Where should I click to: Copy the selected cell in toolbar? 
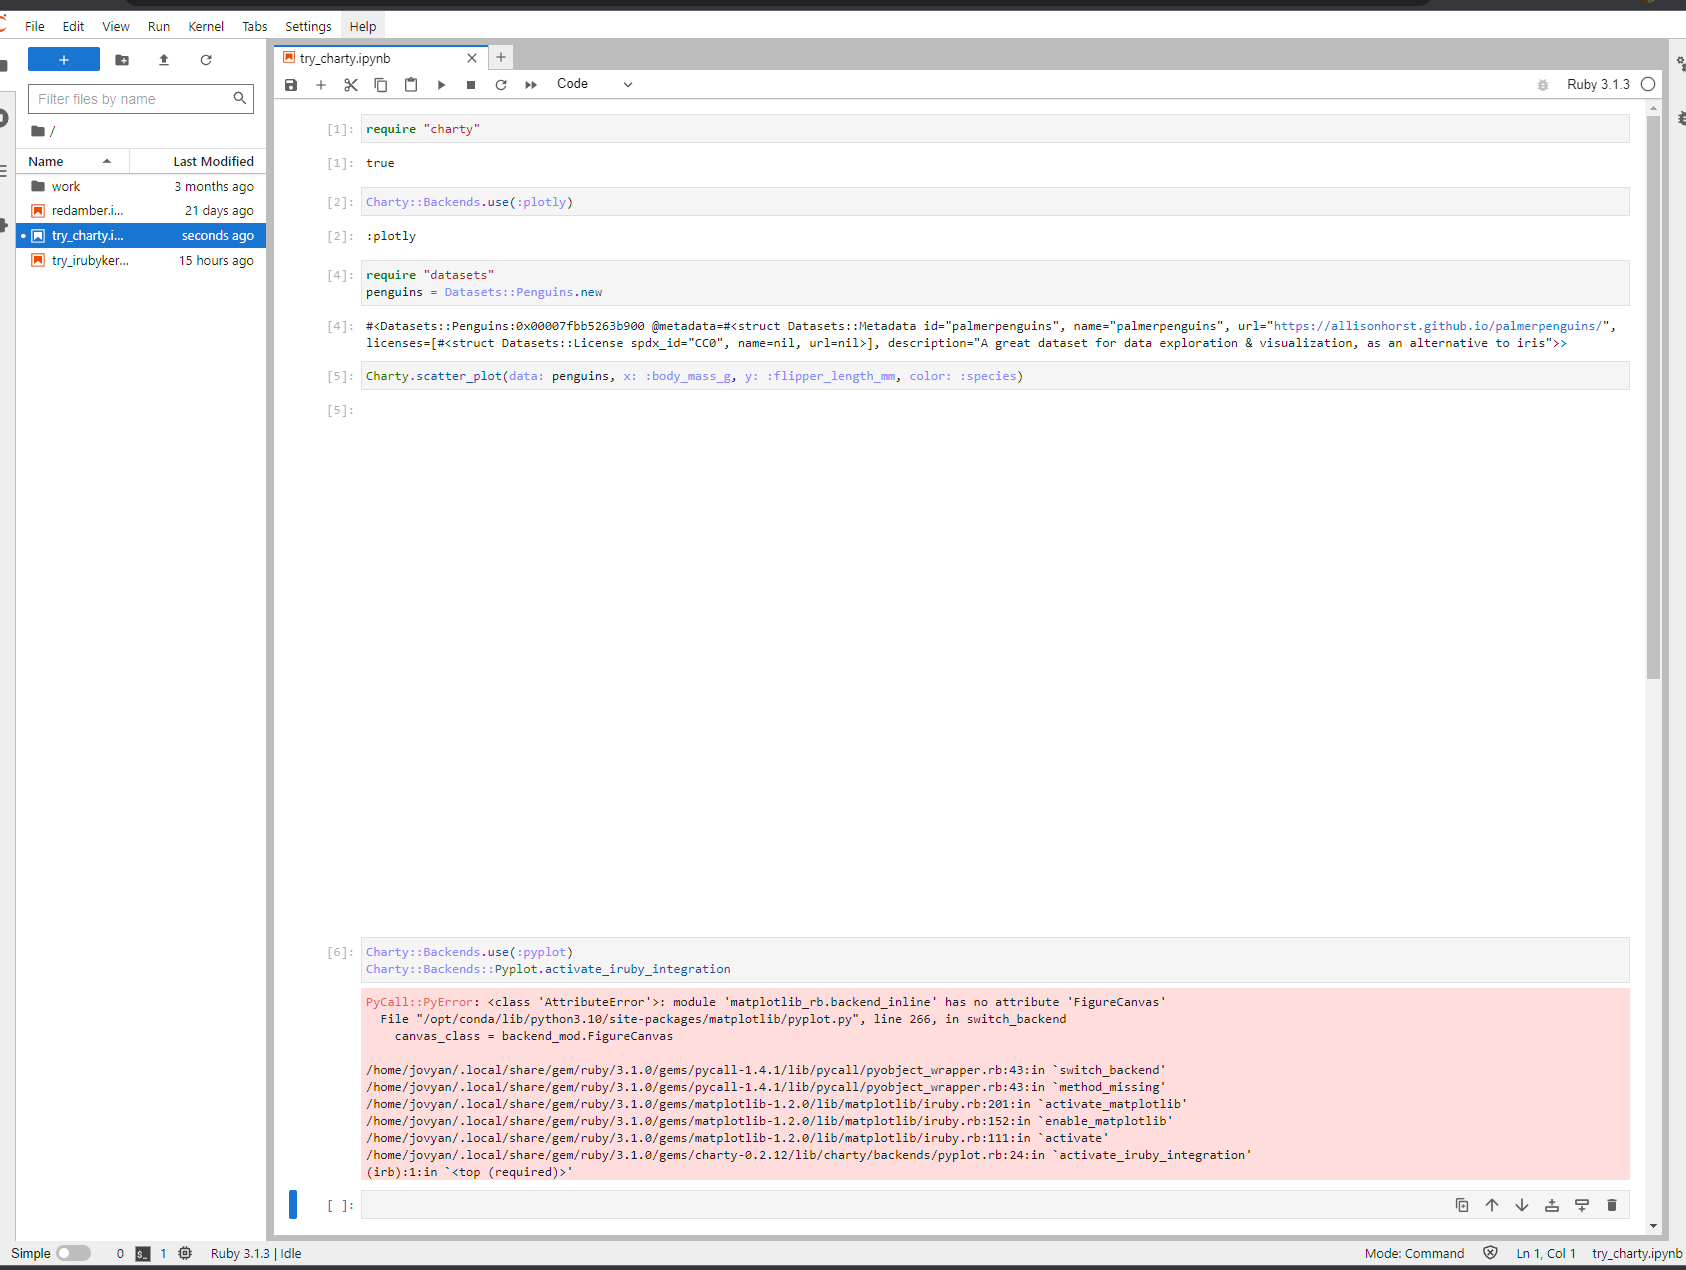click(381, 85)
